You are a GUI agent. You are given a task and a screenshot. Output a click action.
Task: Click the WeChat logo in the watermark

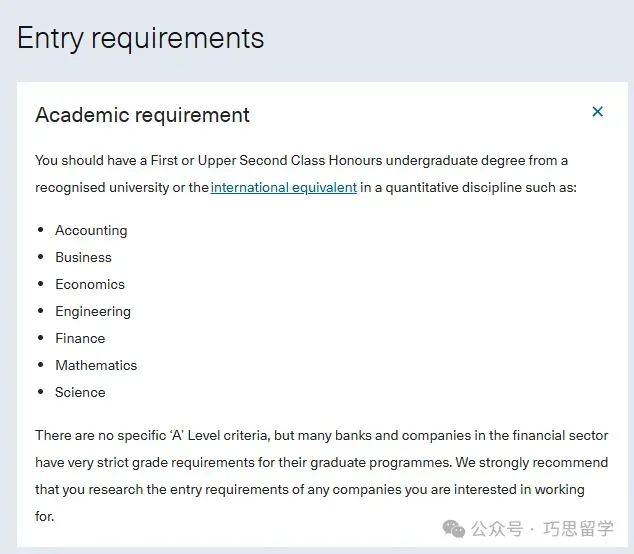(455, 527)
